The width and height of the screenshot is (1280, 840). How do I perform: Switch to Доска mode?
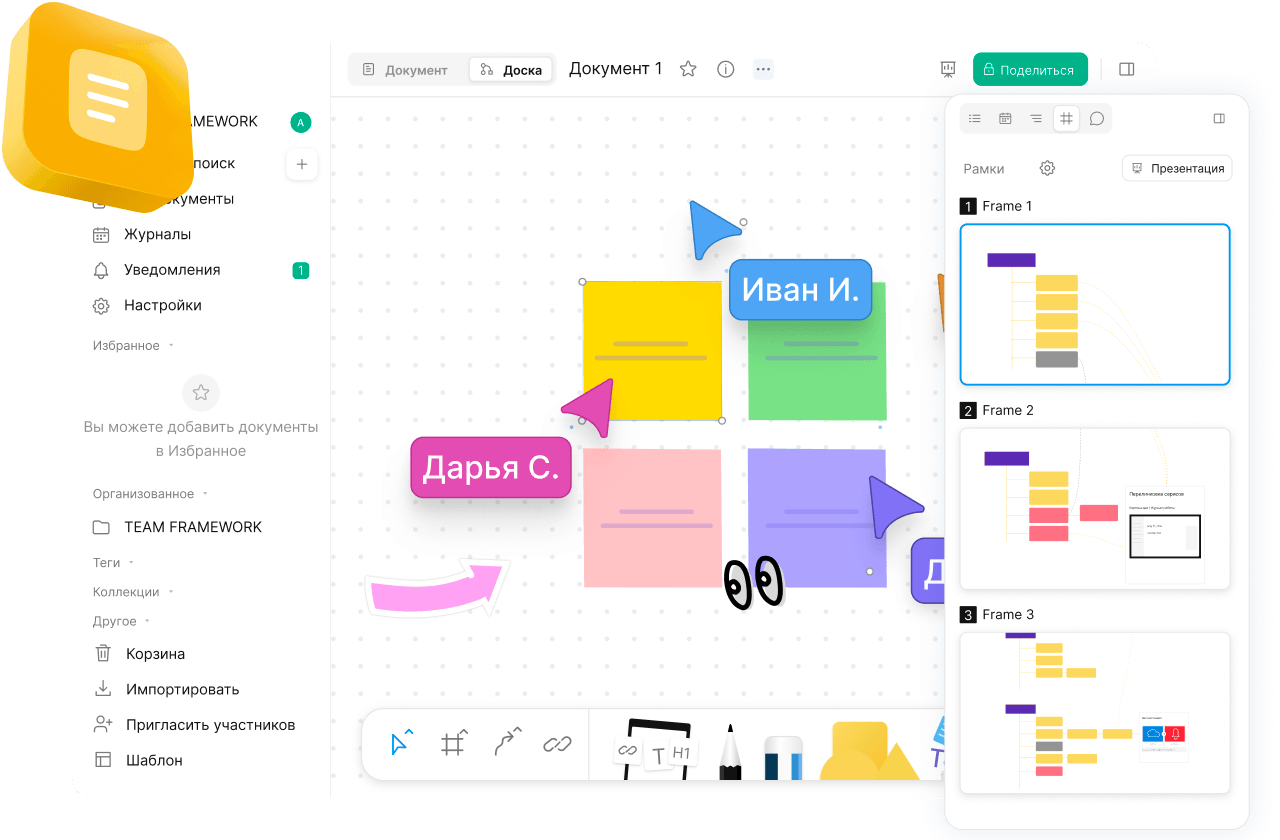click(x=511, y=70)
